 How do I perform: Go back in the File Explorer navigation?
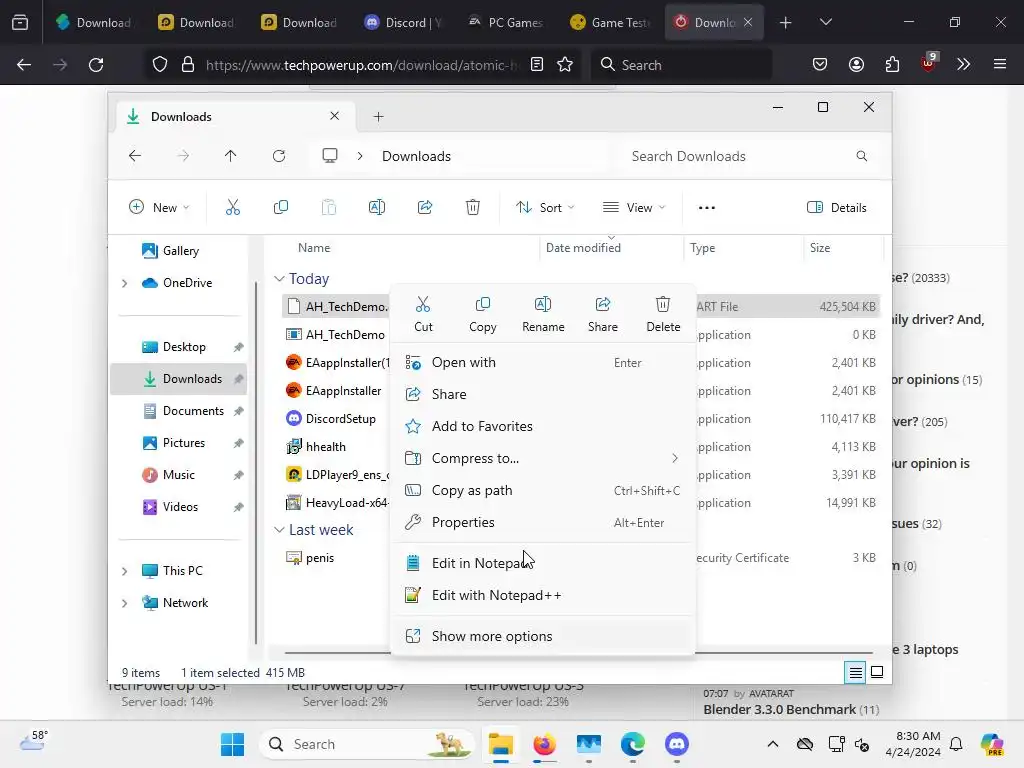coord(135,155)
